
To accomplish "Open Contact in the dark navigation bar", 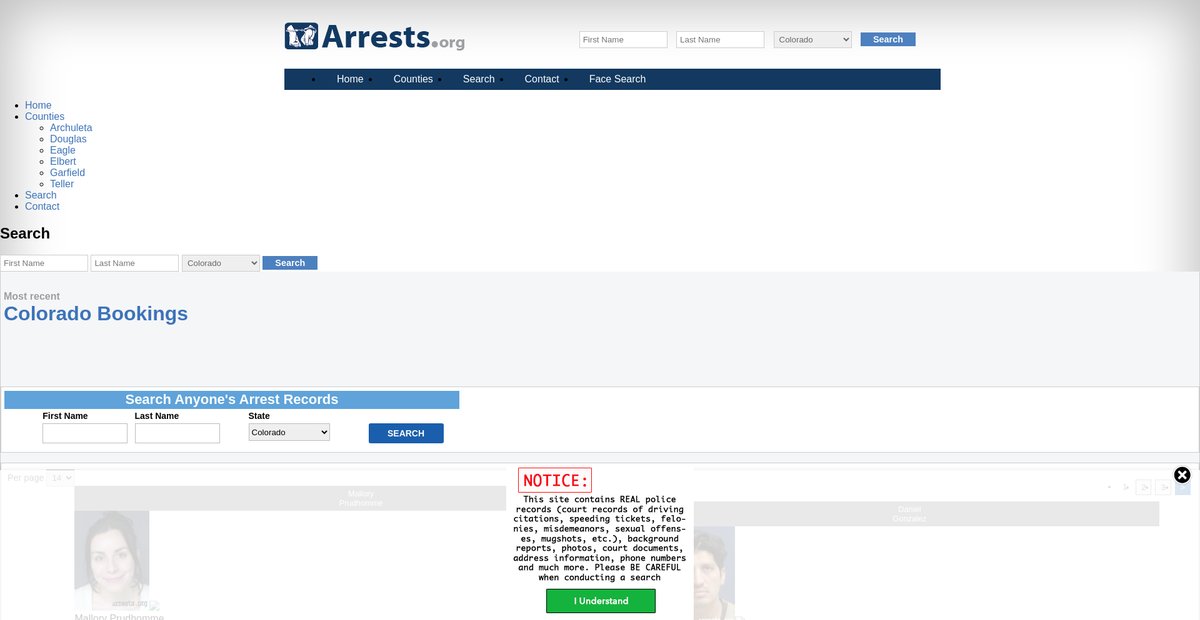I will point(542,79).
